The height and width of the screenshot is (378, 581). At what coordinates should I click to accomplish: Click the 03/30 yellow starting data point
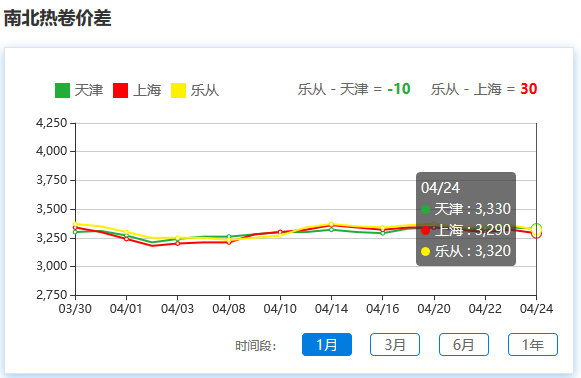coord(75,224)
